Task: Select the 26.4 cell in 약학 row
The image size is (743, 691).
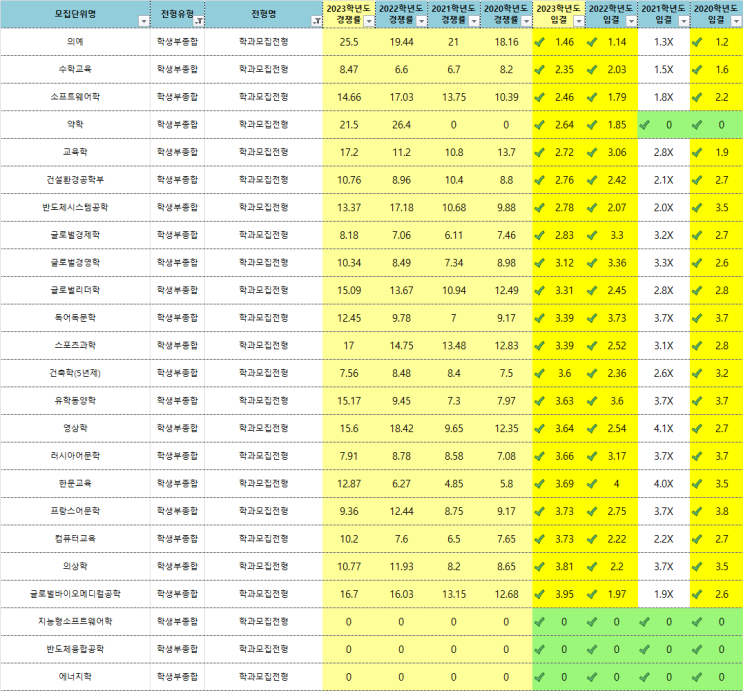Action: [401, 125]
